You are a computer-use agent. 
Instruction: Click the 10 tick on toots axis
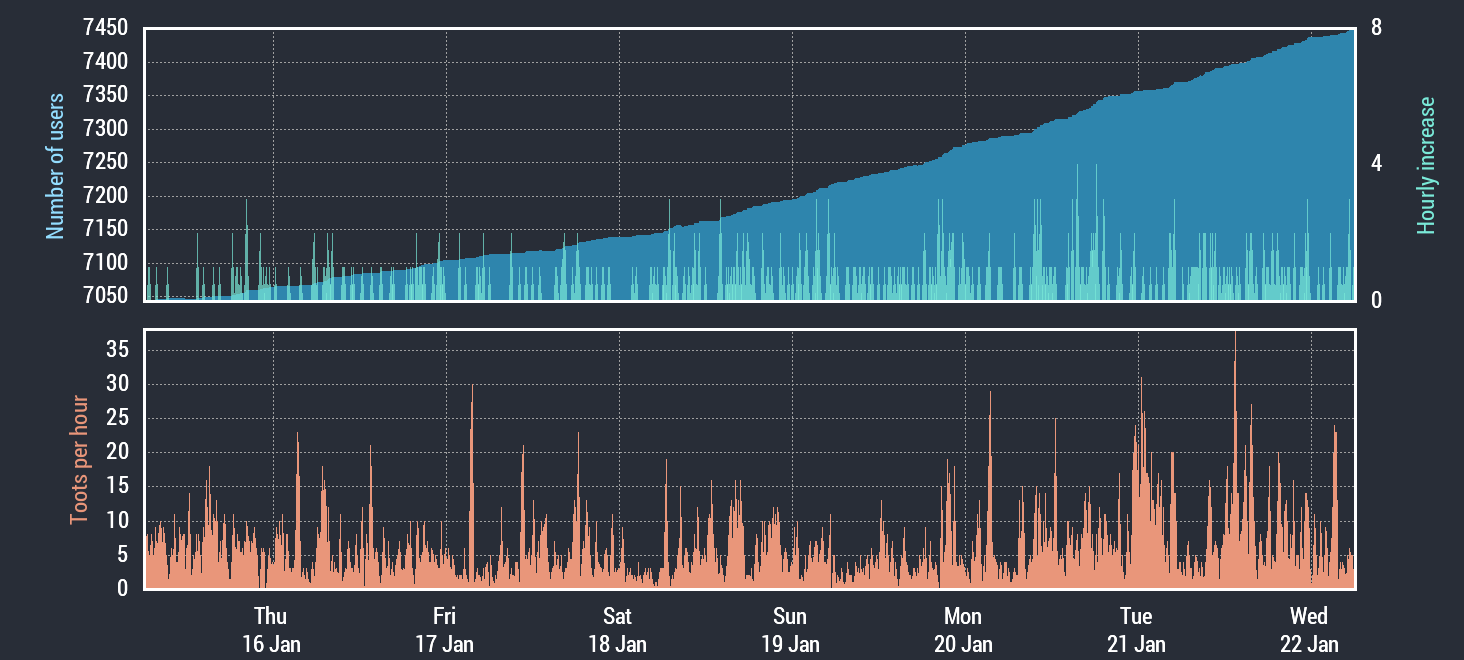pyautogui.click(x=118, y=521)
